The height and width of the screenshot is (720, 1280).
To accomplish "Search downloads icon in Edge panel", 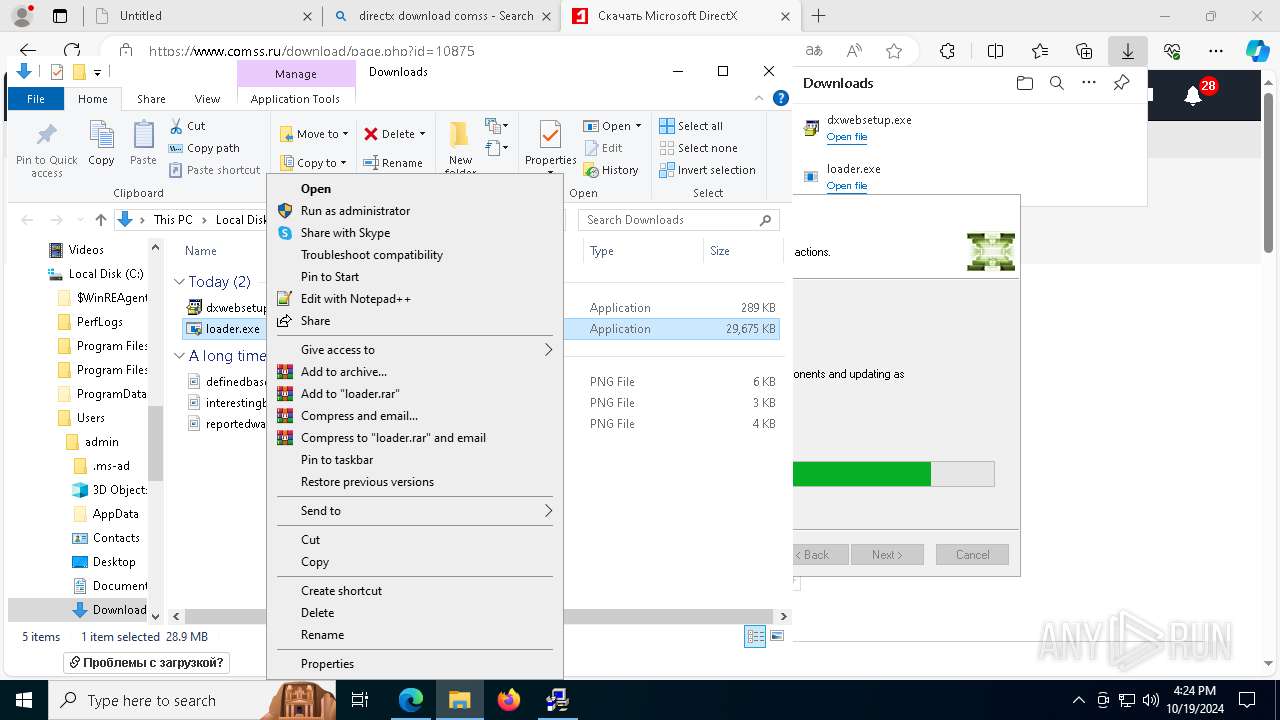I will coord(1056,83).
